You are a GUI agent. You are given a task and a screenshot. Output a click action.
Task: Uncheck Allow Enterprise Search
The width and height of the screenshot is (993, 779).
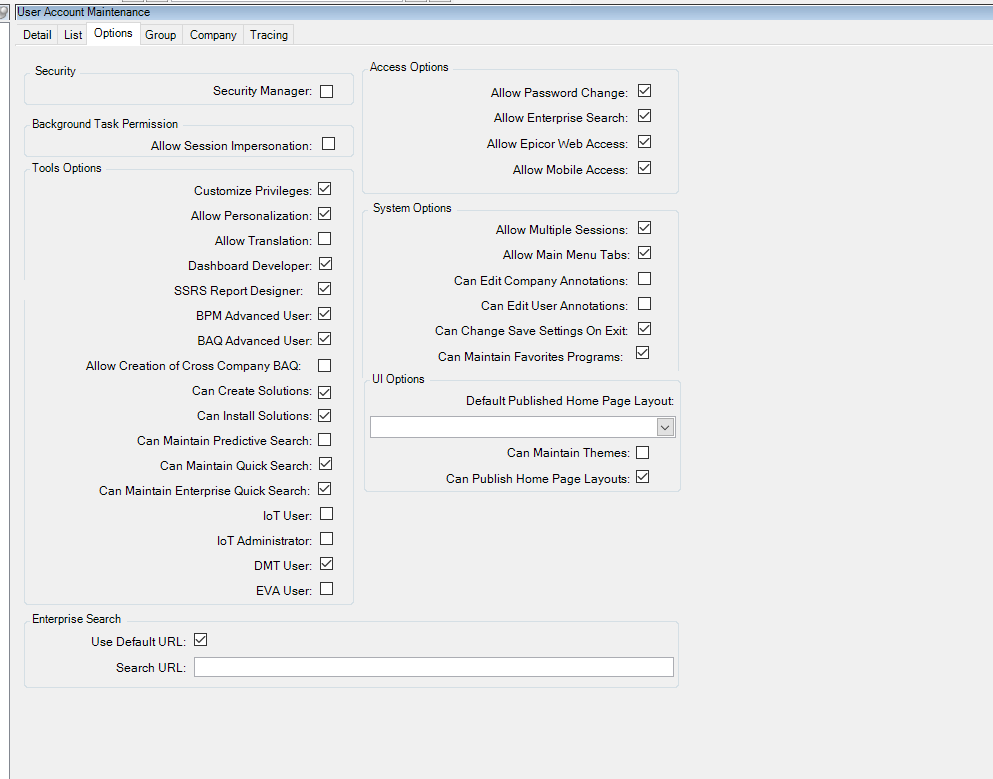[x=645, y=116]
